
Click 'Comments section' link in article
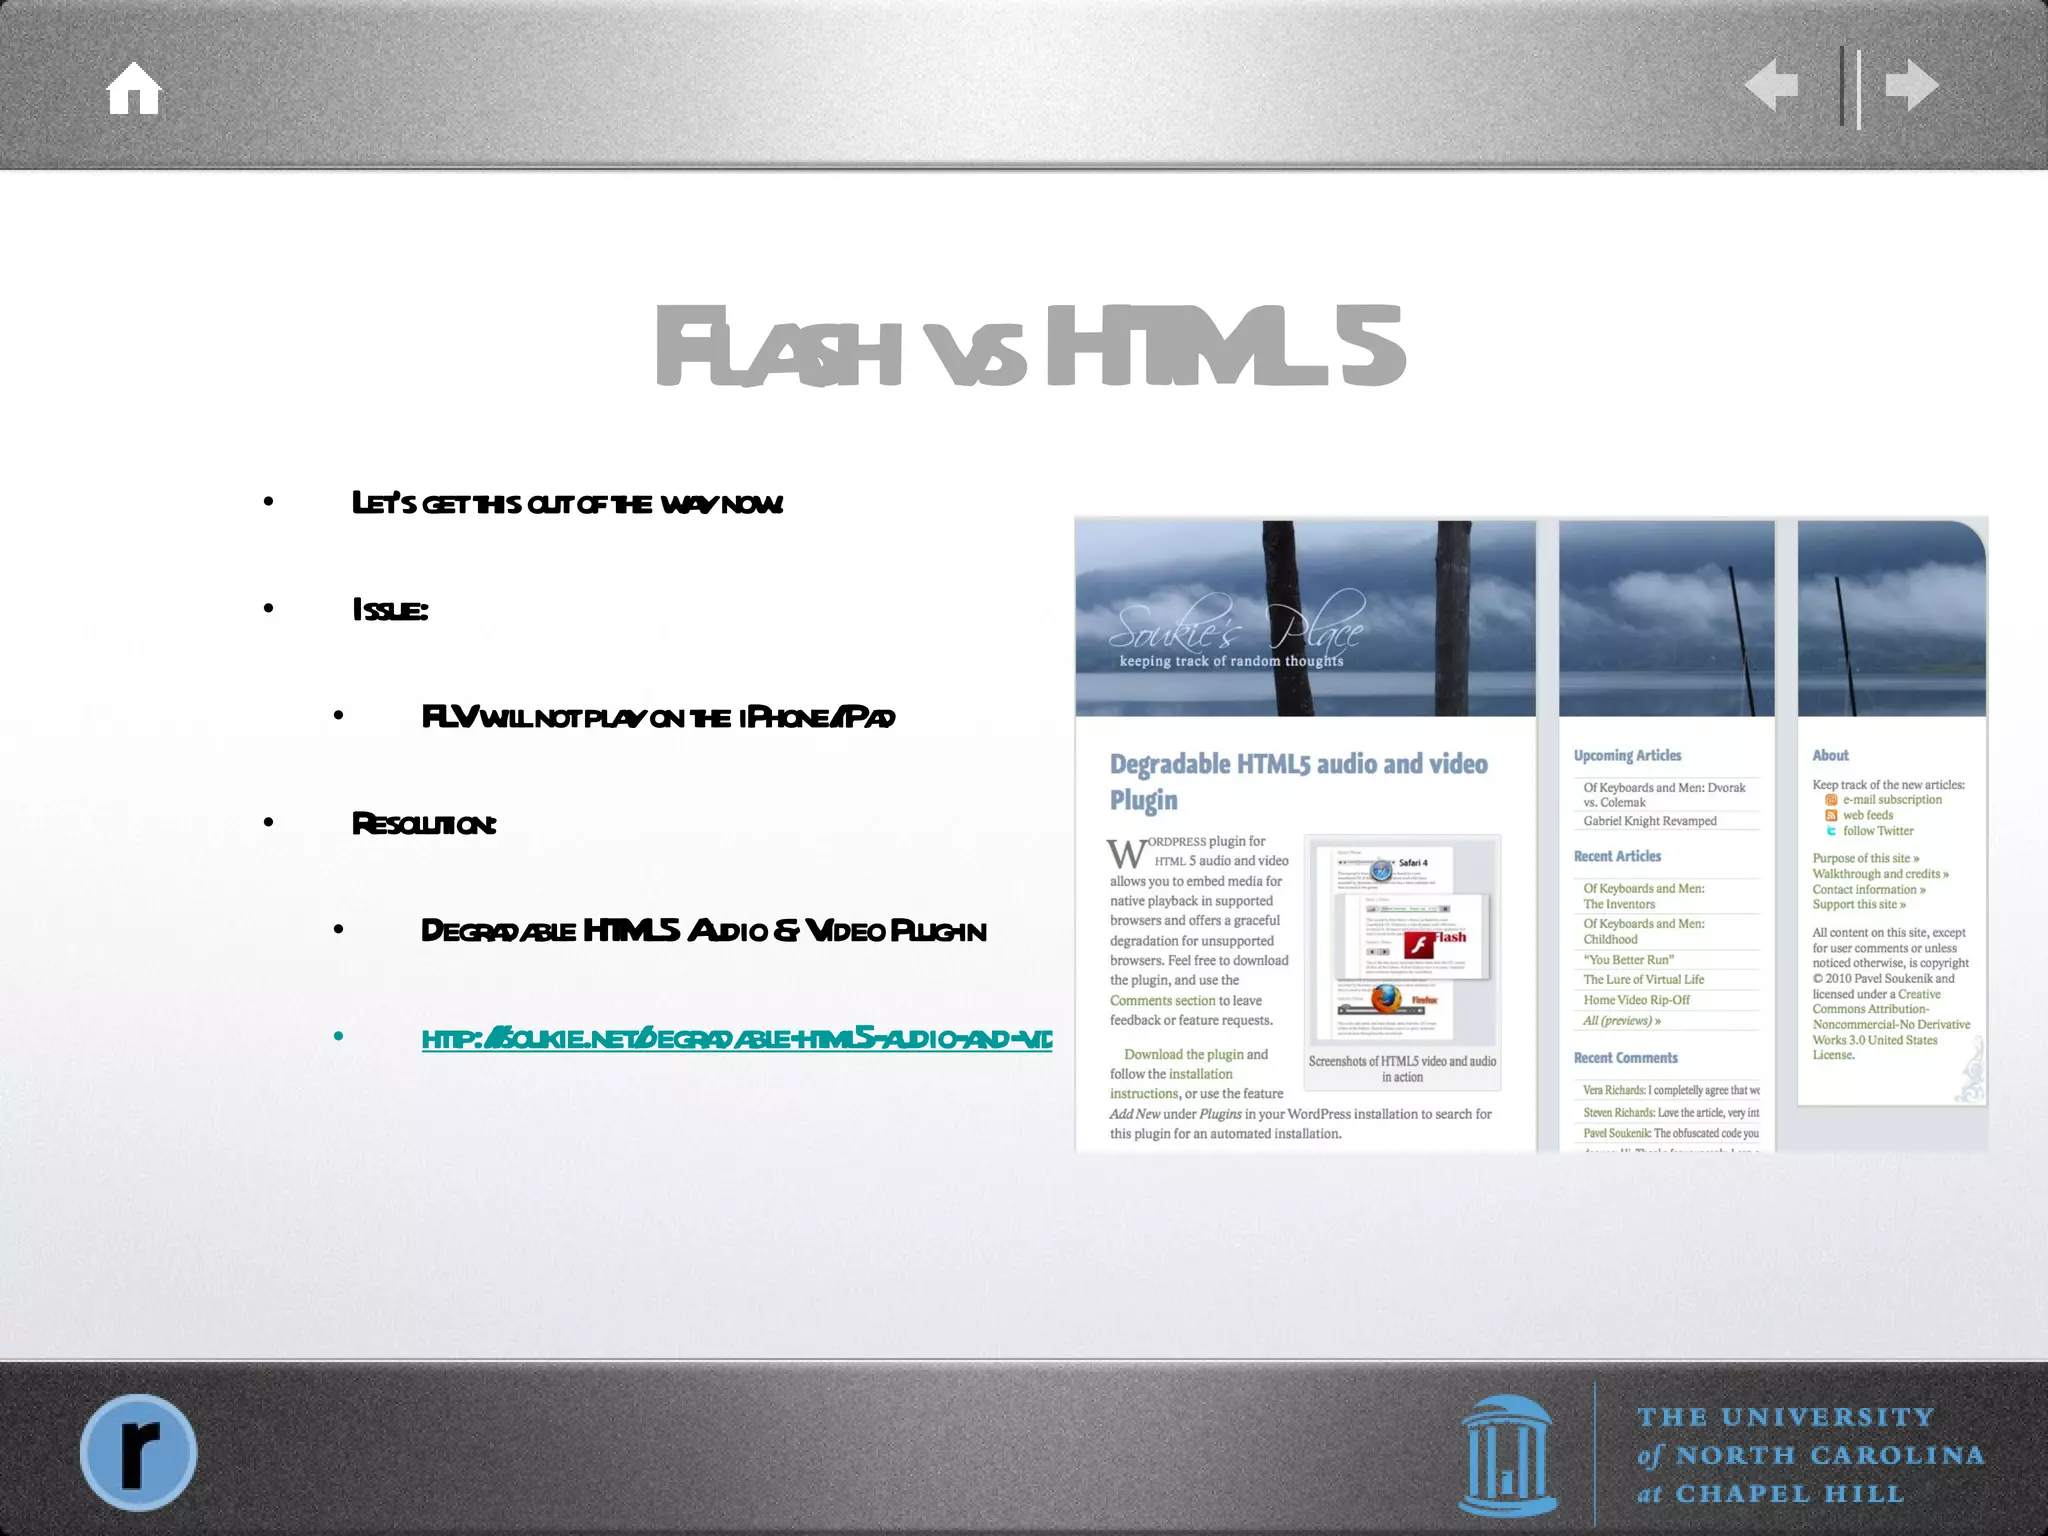tap(1162, 1000)
